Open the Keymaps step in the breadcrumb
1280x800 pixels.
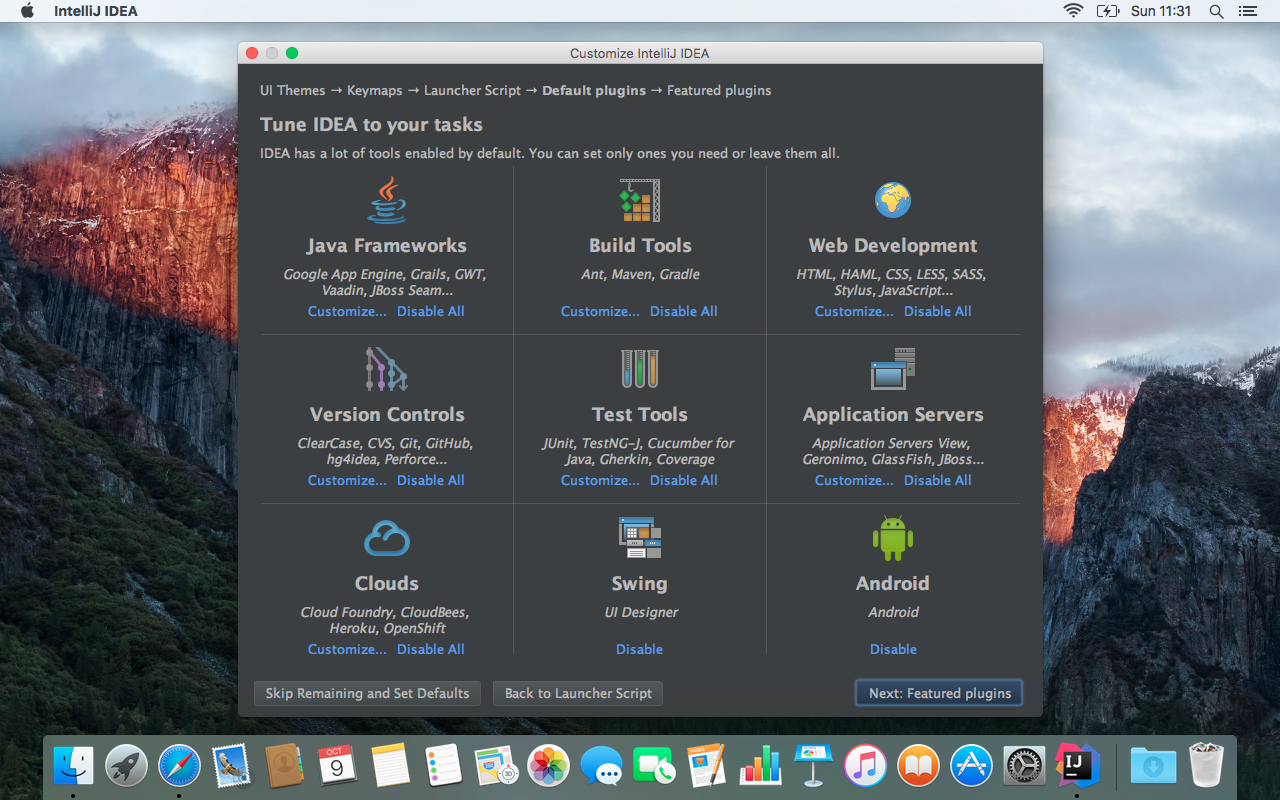tap(374, 90)
